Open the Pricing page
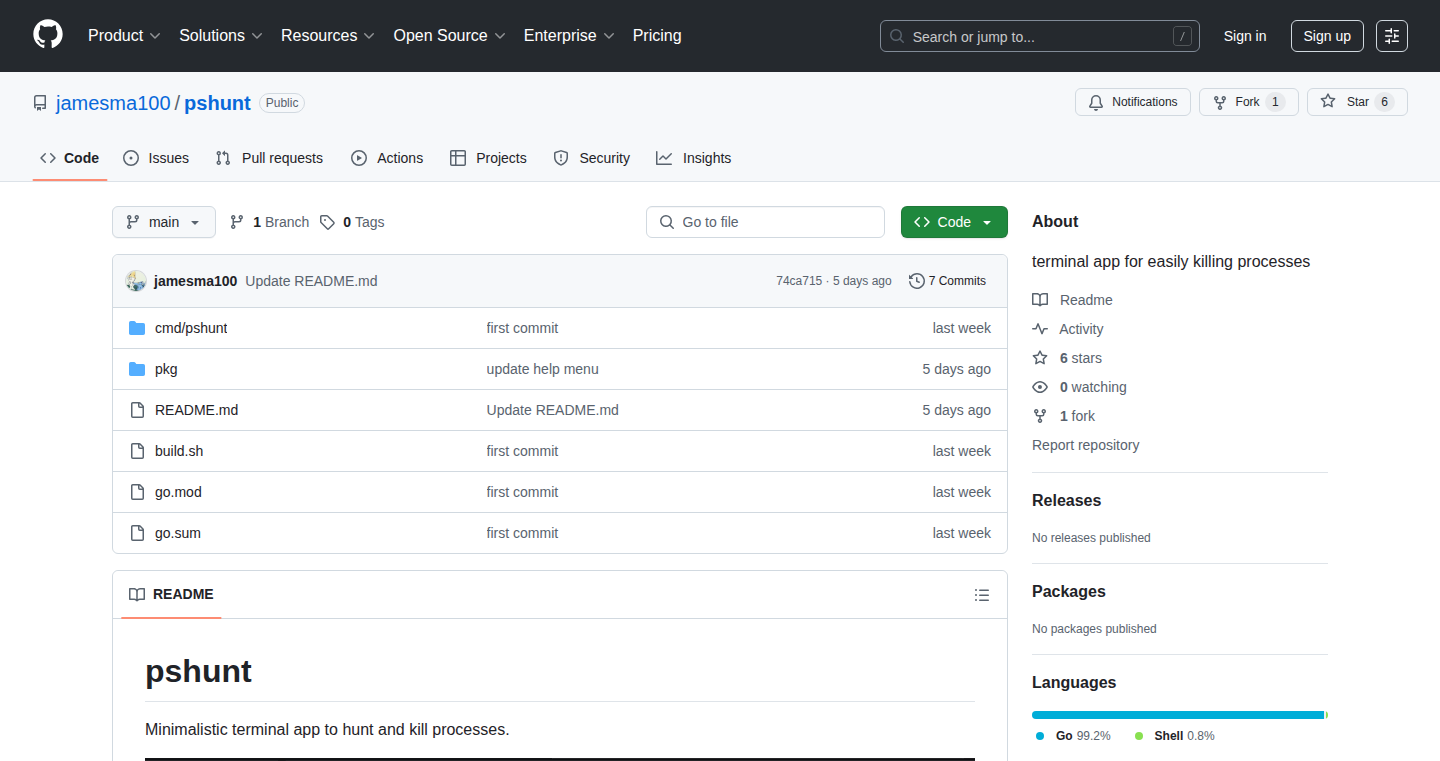The width and height of the screenshot is (1440, 761). (657, 36)
